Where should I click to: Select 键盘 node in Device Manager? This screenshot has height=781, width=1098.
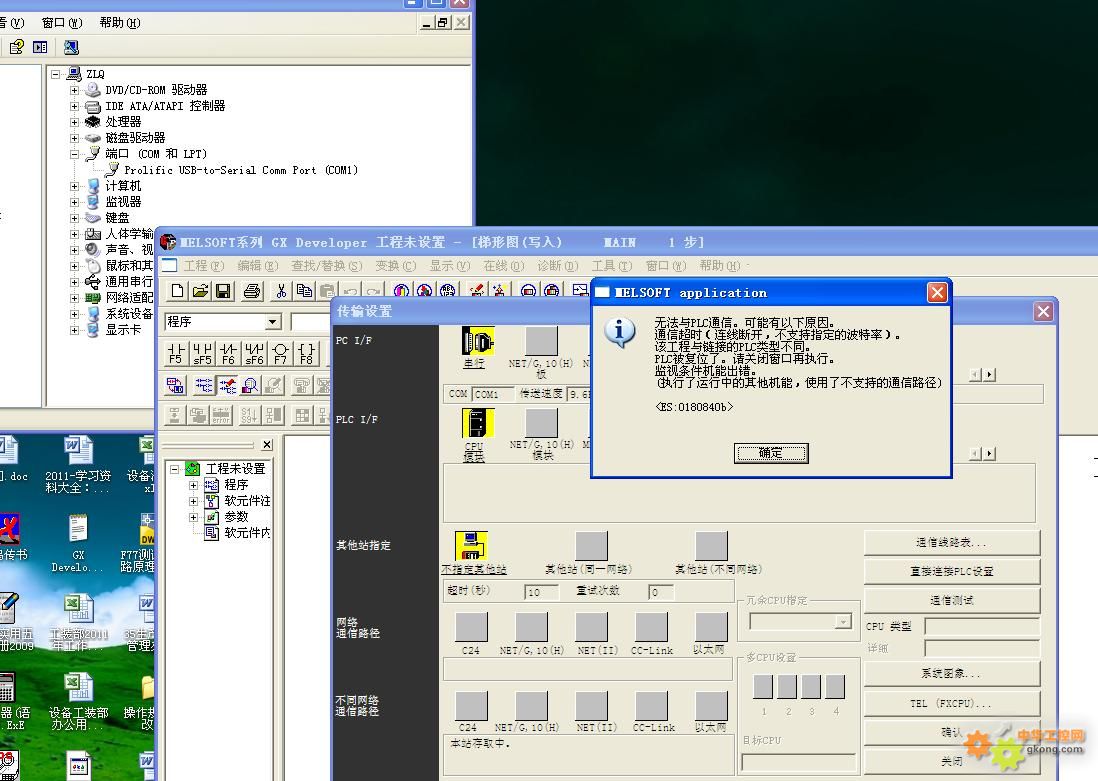(117, 218)
